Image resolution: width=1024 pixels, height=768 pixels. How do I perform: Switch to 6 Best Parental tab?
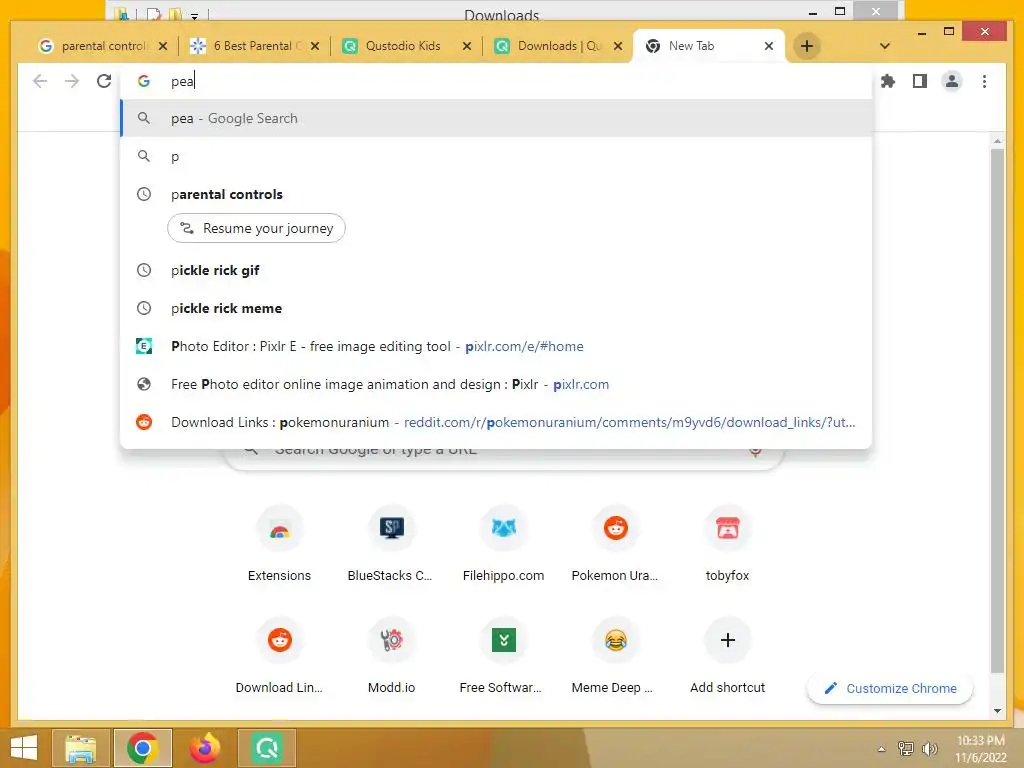tap(255, 46)
